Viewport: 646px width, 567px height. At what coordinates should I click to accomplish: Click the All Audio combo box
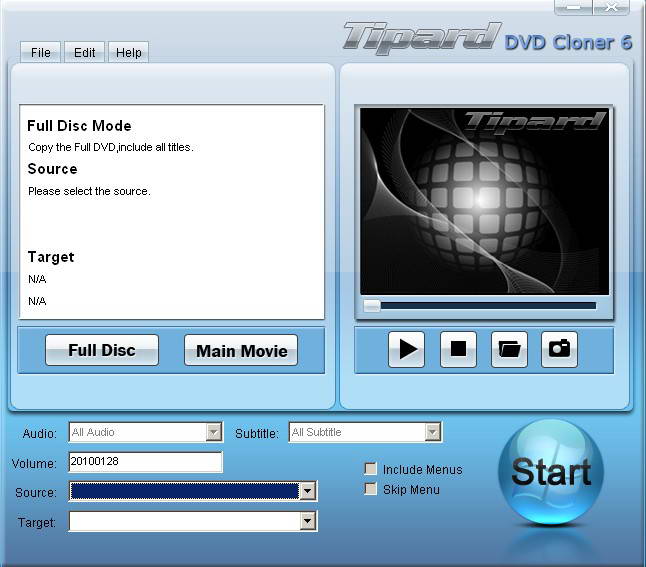click(x=146, y=432)
